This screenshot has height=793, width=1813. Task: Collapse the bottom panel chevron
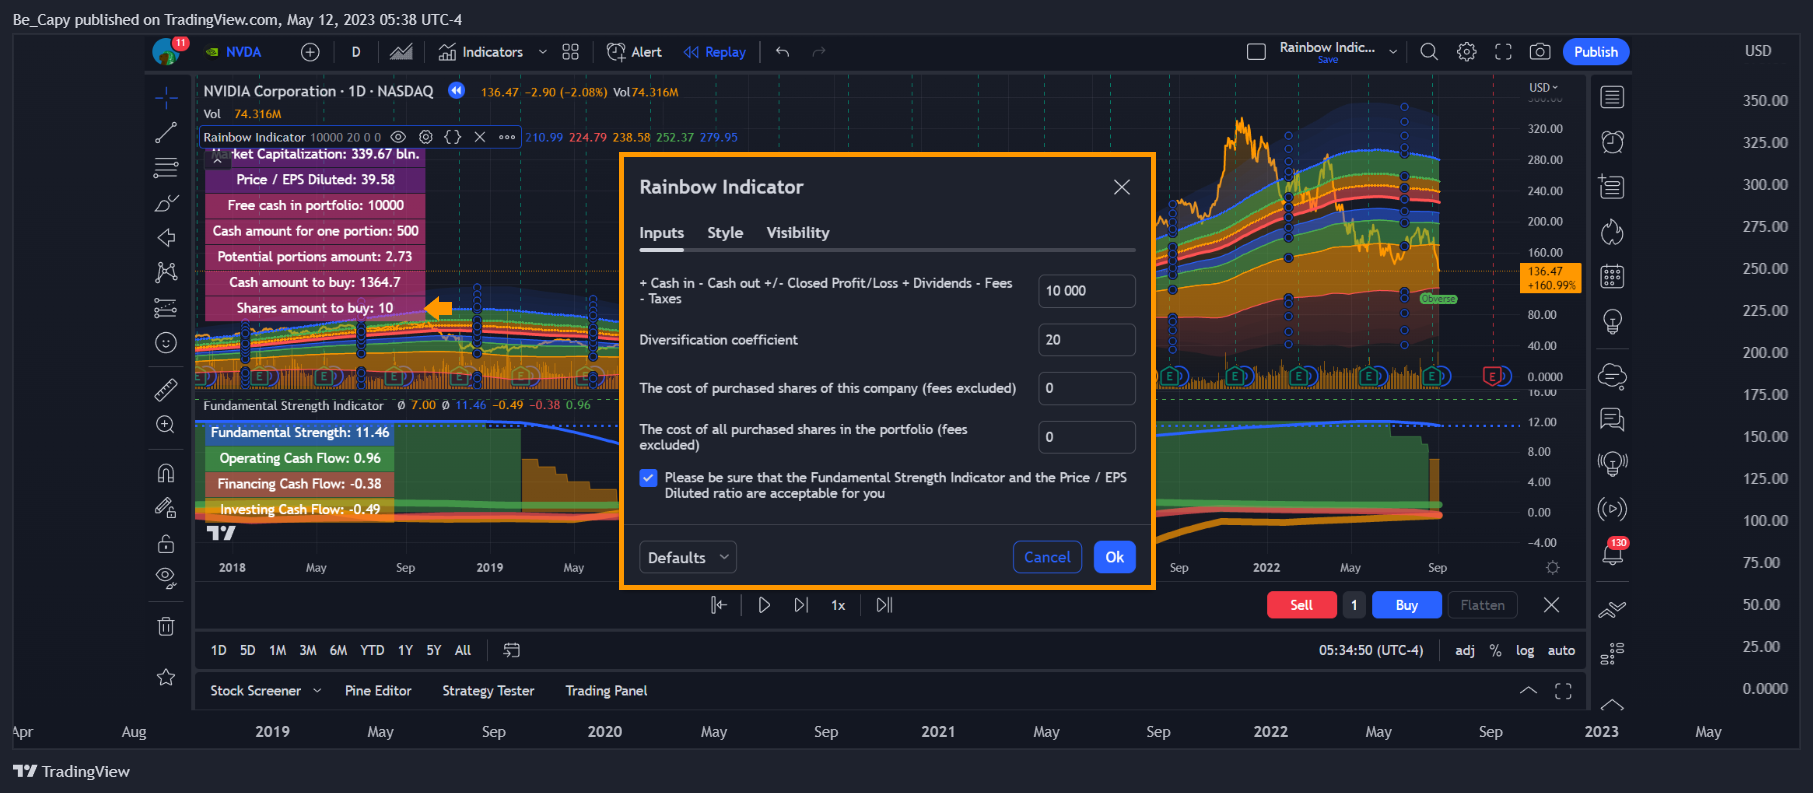[1528, 691]
